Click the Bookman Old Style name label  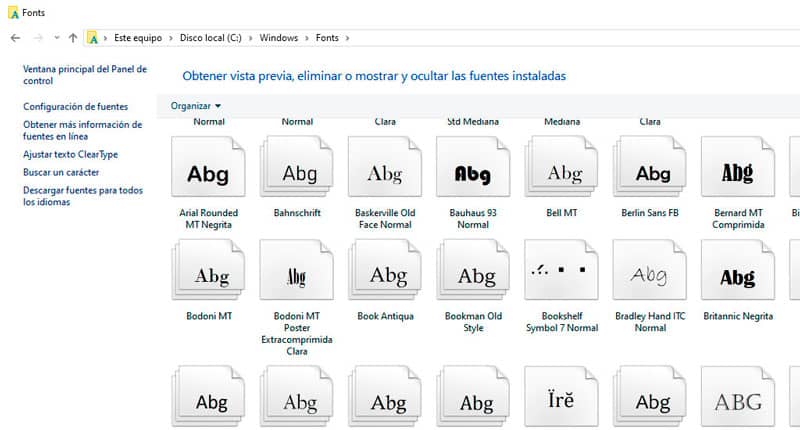[x=473, y=322]
